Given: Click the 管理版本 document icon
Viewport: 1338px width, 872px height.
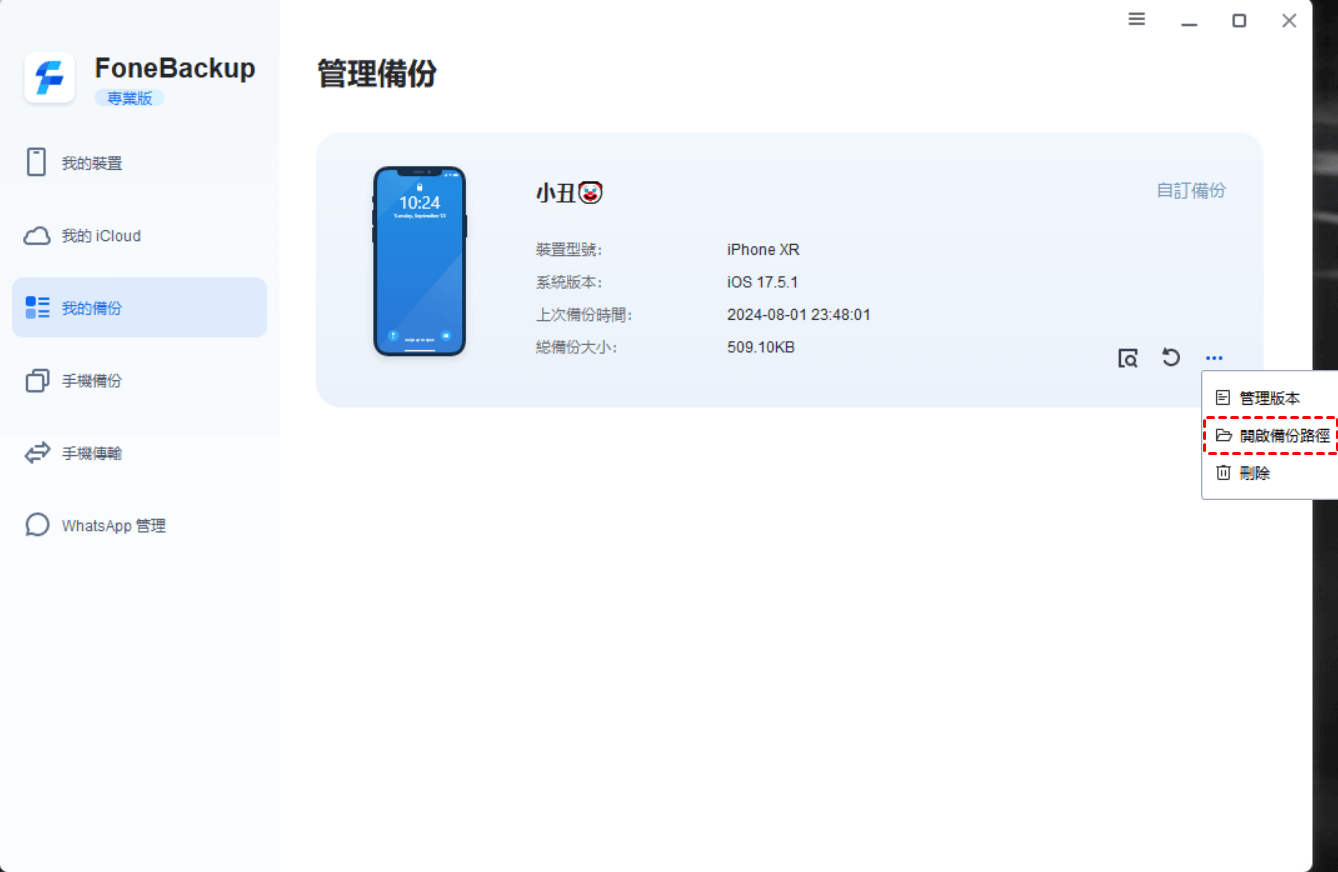Looking at the screenshot, I should pos(1223,398).
